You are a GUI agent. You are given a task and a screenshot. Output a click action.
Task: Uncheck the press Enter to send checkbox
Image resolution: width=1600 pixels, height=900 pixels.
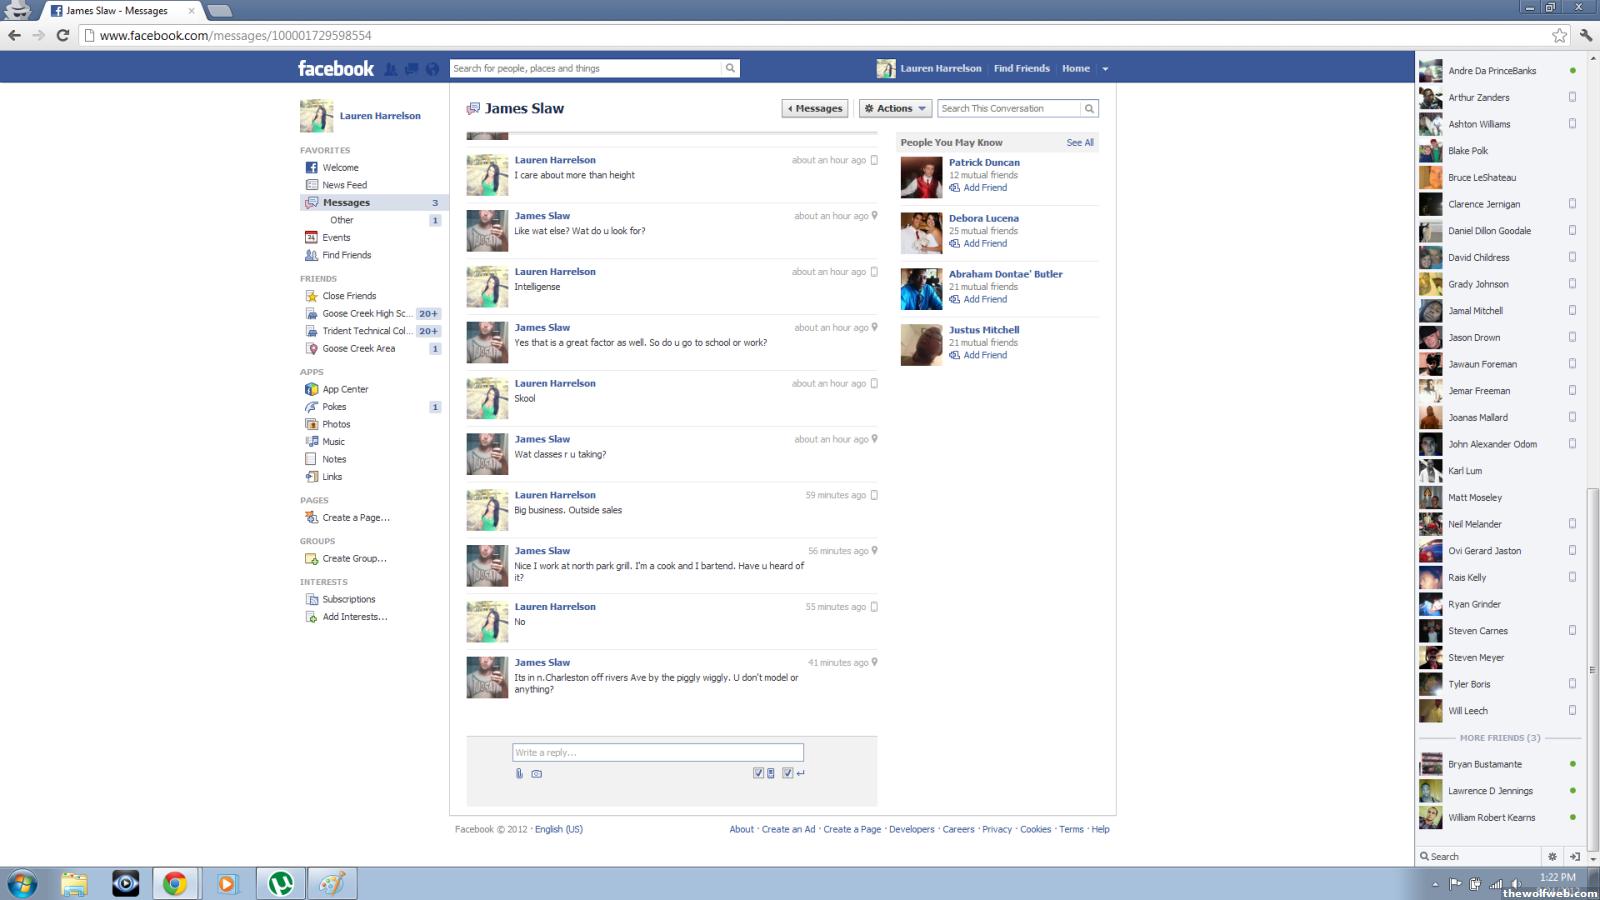[788, 773]
